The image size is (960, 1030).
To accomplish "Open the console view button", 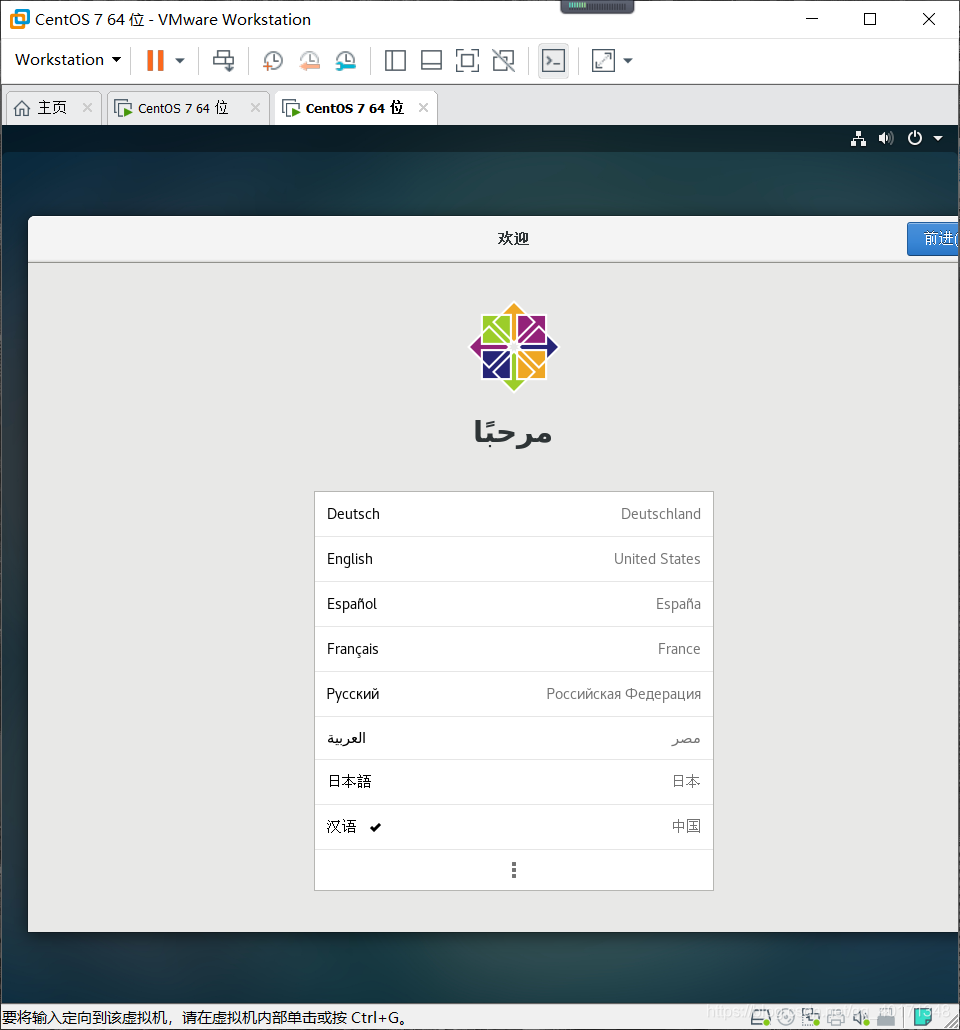I will (x=553, y=61).
